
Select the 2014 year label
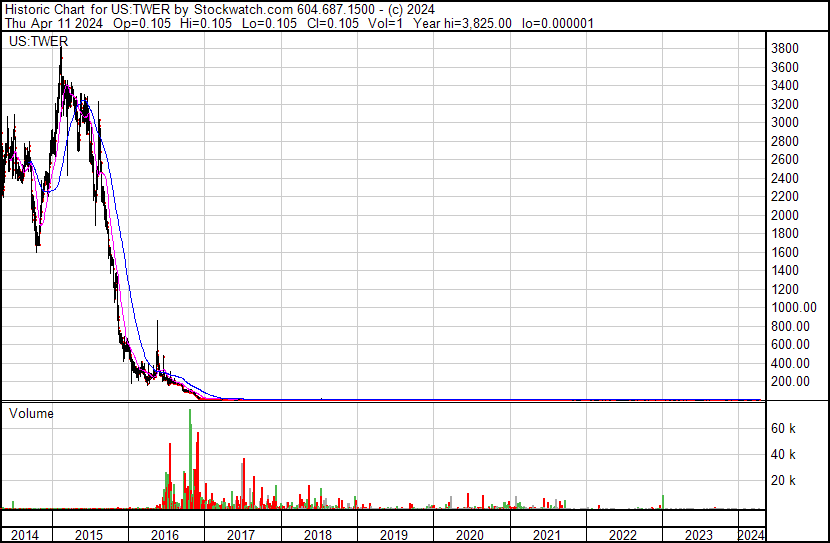pos(25,535)
